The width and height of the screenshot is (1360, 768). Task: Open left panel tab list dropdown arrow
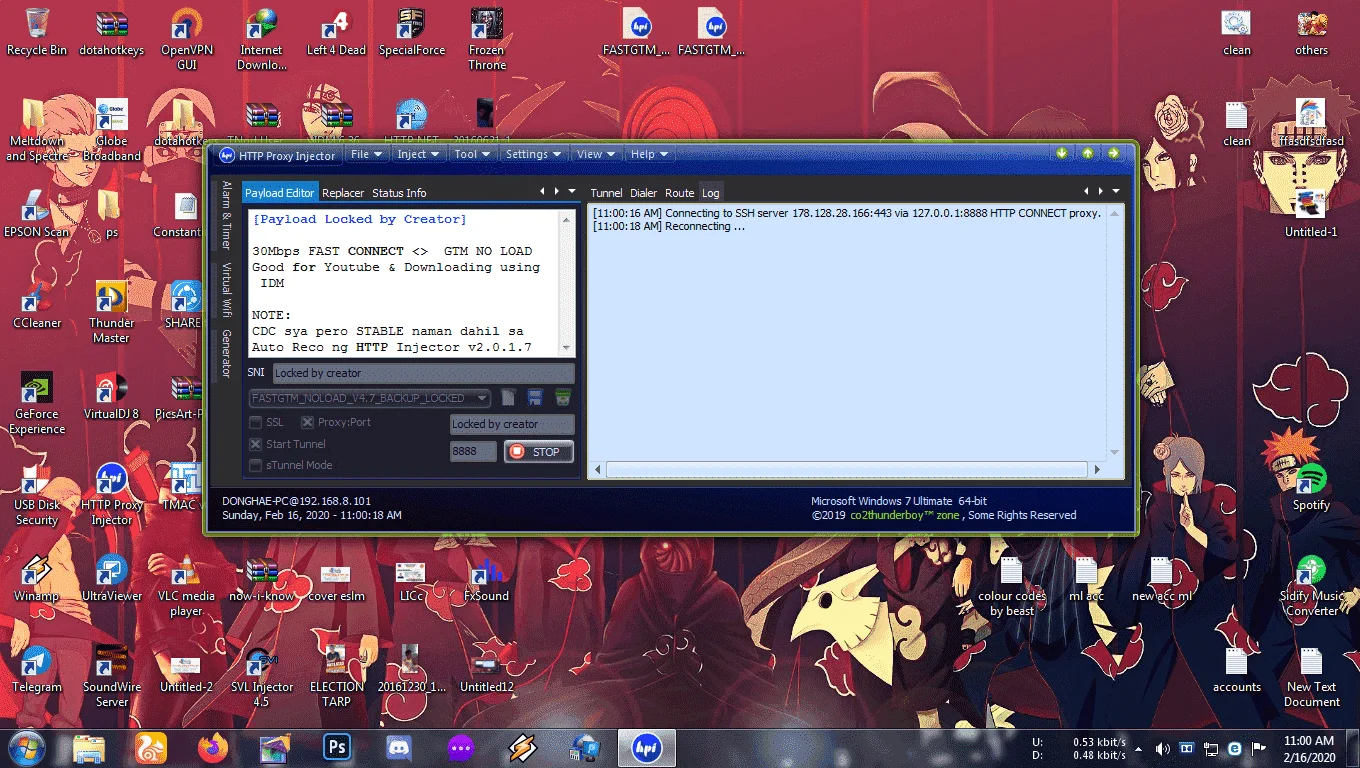(572, 191)
